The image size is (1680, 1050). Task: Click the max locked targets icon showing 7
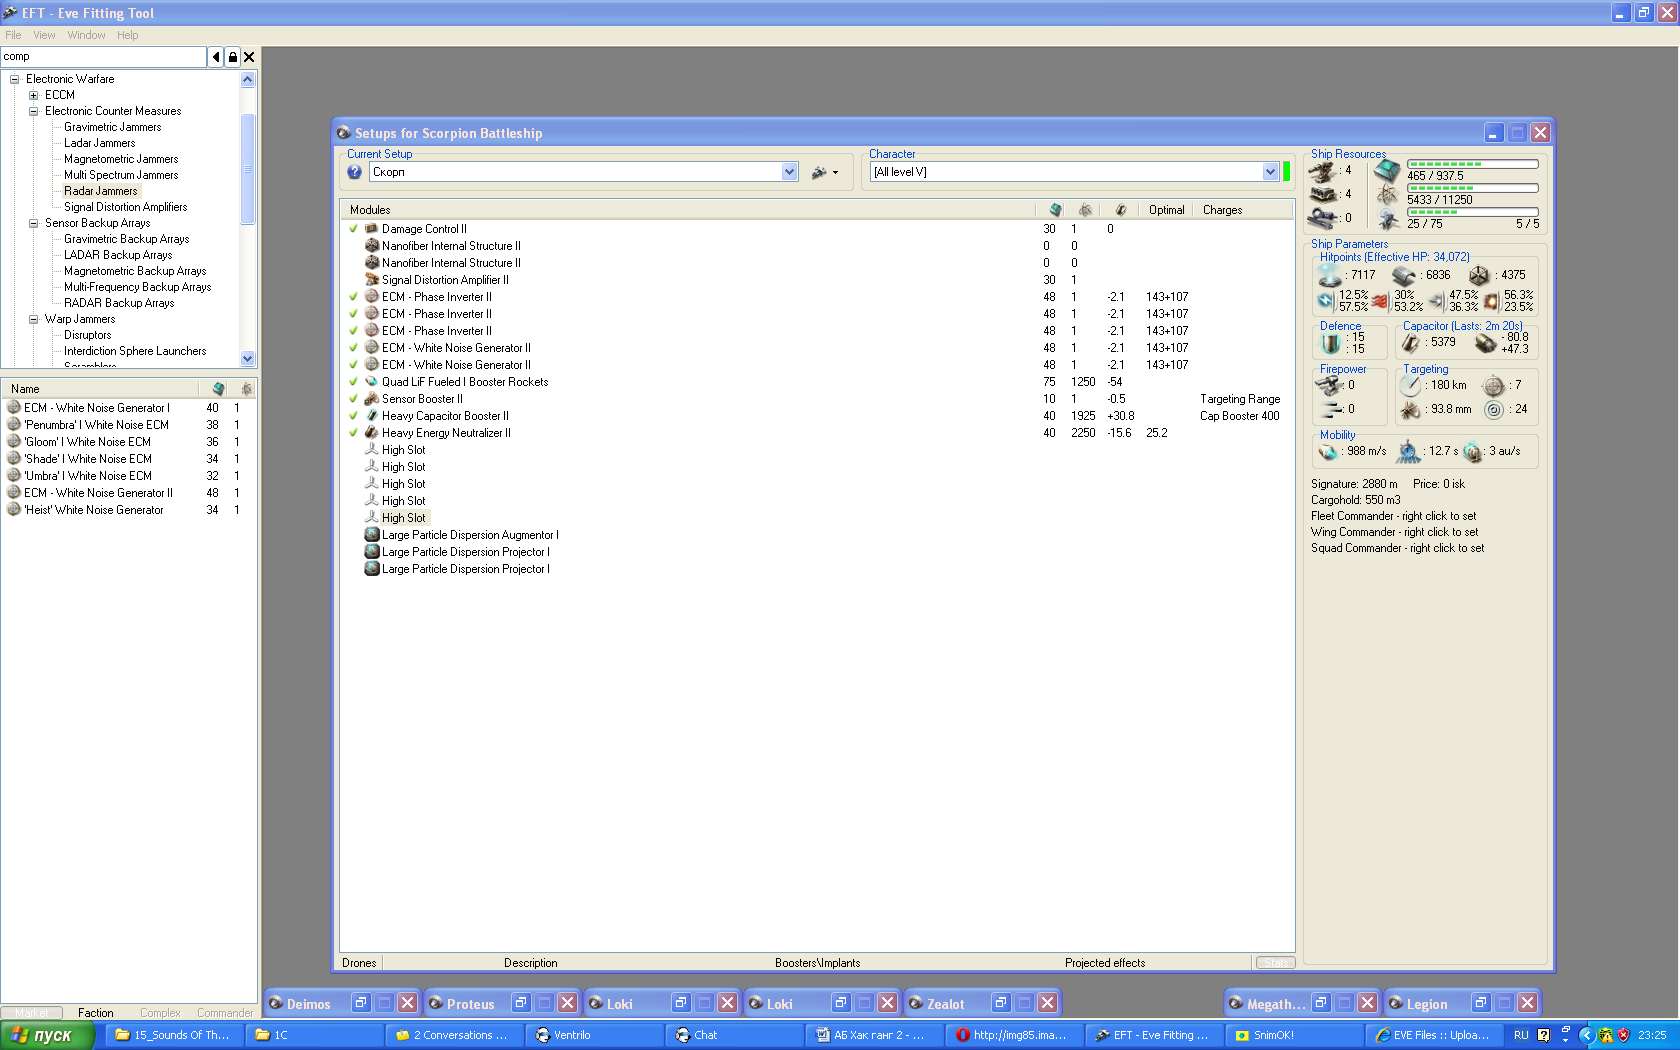[1493, 385]
